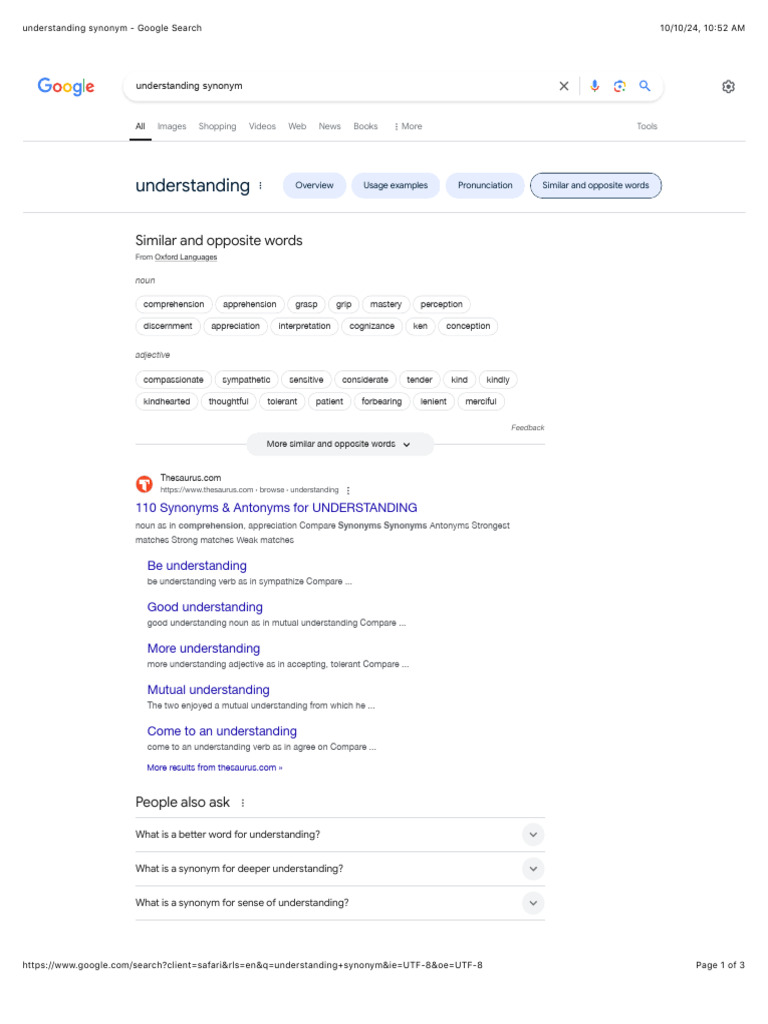768x1024 pixels.
Task: Open Google settings gear
Action: click(728, 87)
